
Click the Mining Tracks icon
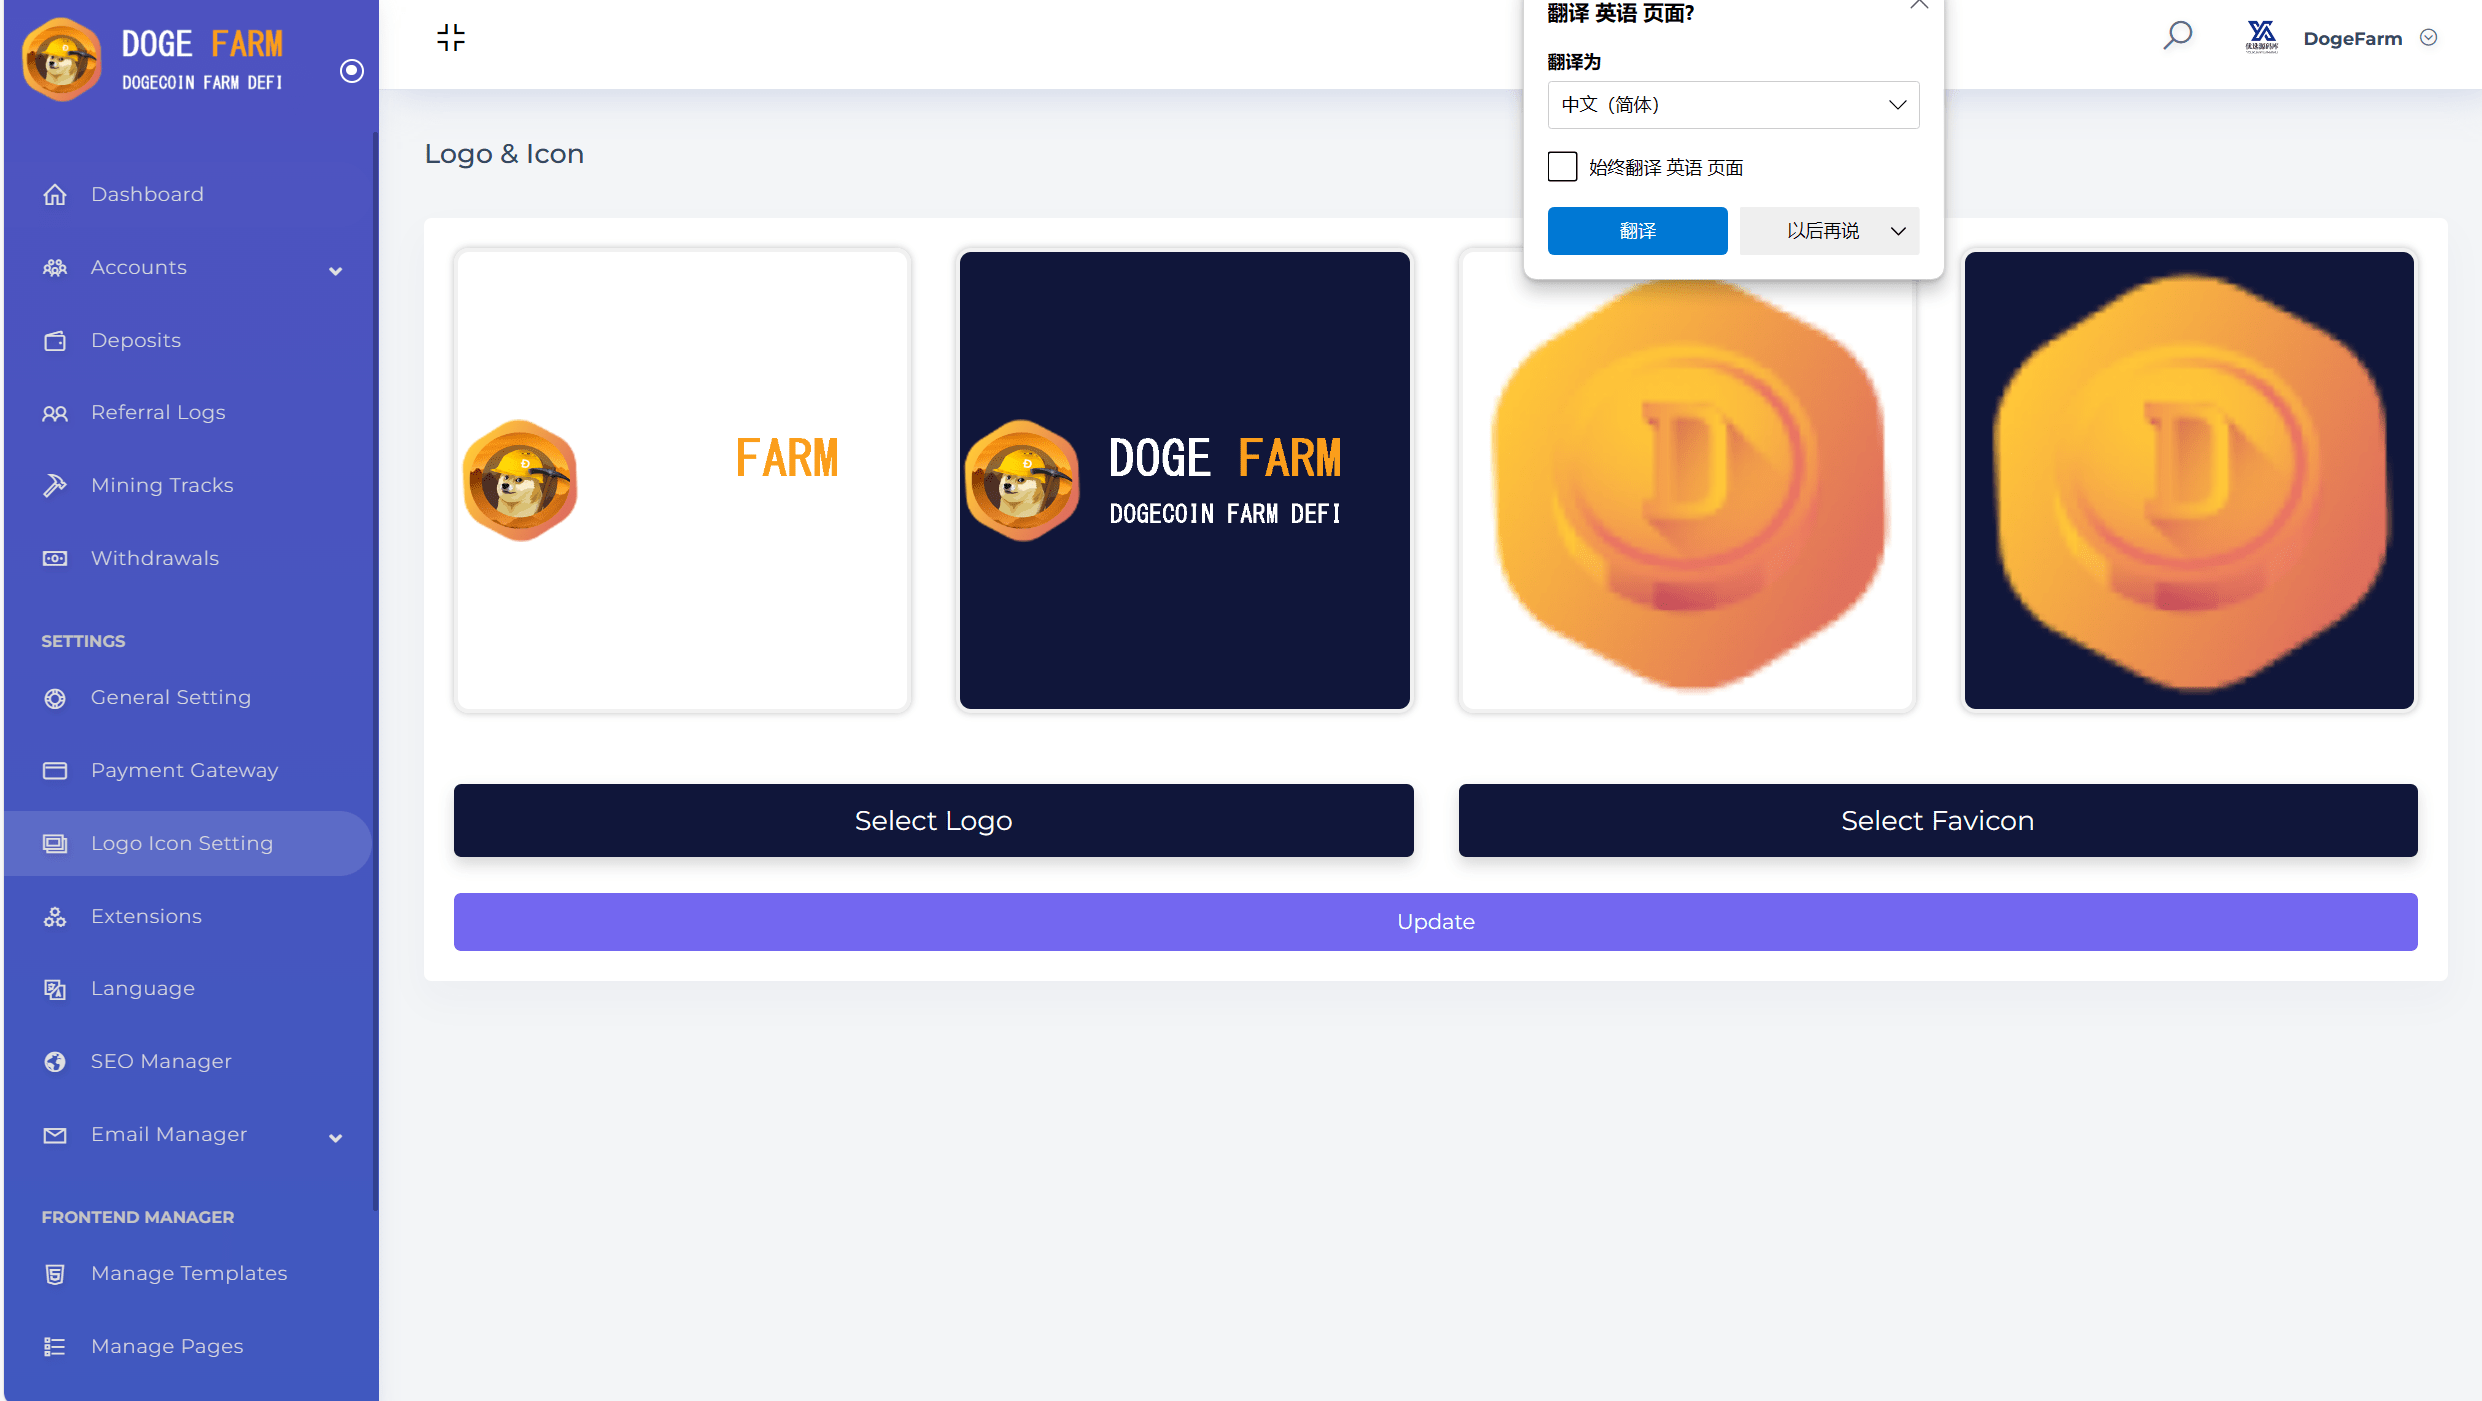[x=55, y=486]
